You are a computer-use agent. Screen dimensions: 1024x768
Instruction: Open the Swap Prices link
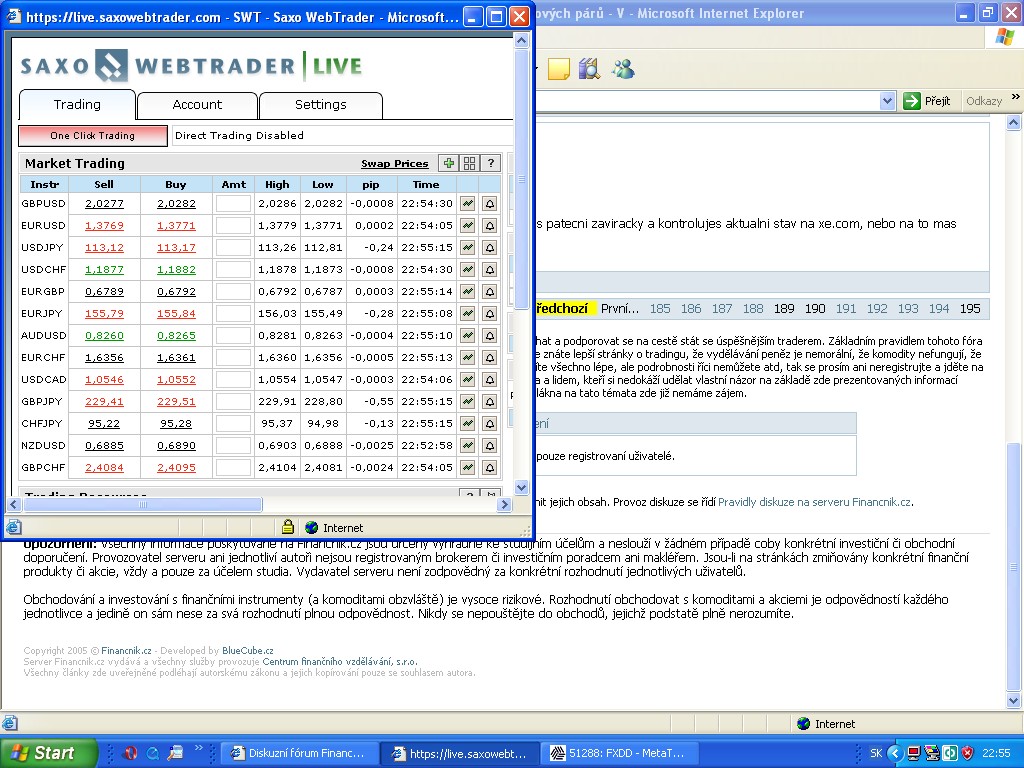pos(394,164)
